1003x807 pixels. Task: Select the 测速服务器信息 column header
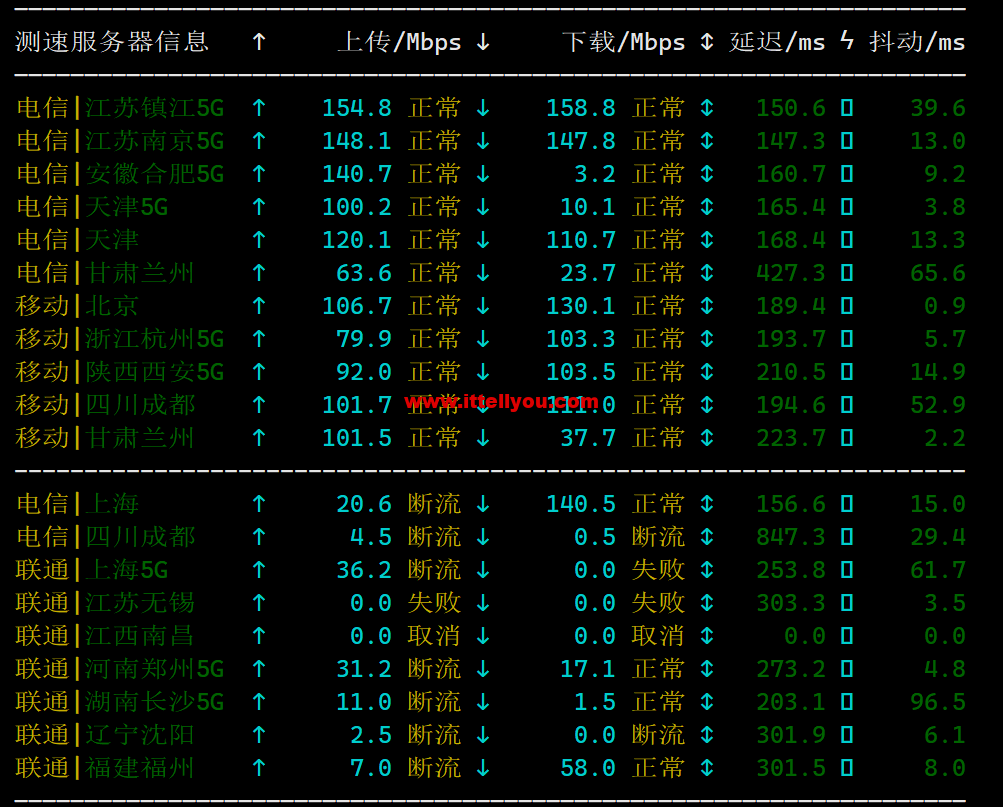coord(111,42)
